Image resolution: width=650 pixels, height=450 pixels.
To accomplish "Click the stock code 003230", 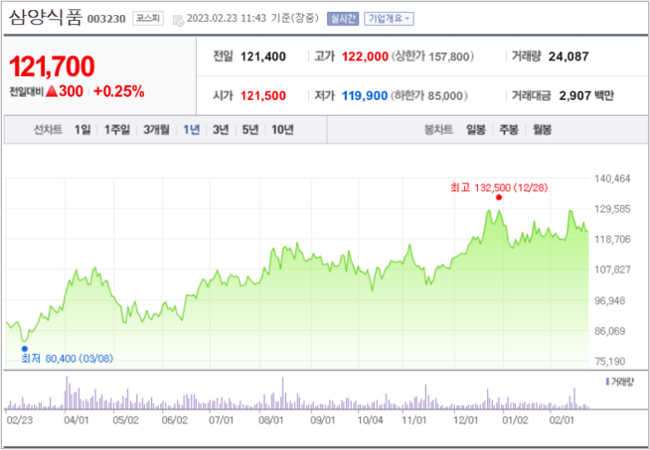I will point(106,19).
